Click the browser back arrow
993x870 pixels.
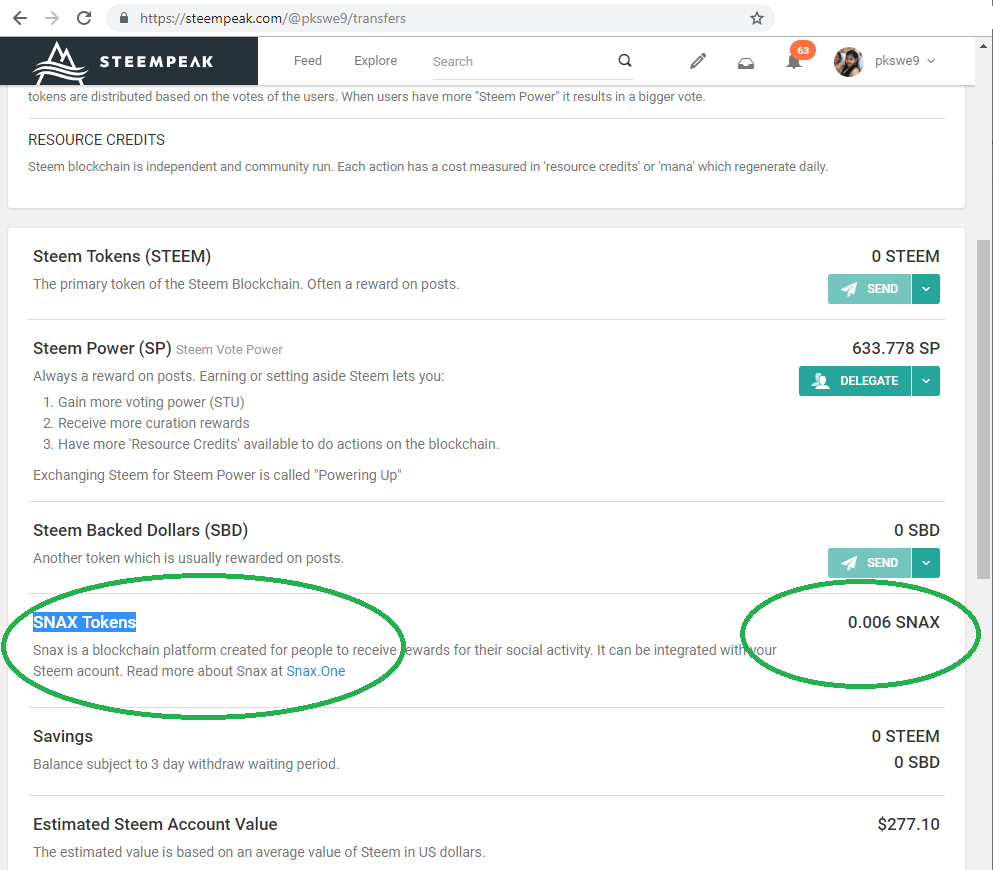(x=20, y=18)
